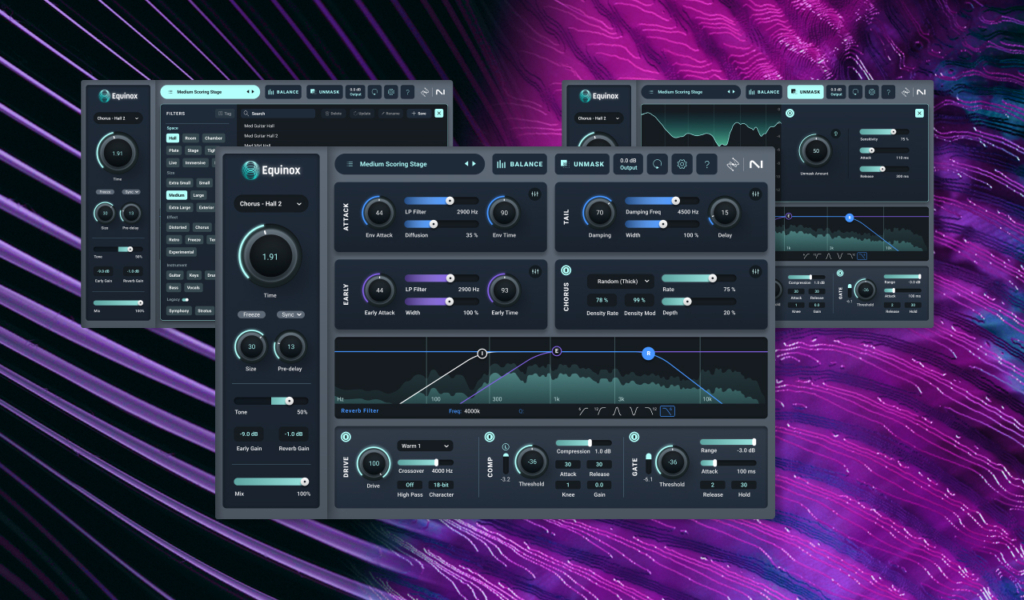1024x600 pixels.
Task: Open the help question mark icon
Action: 707,164
